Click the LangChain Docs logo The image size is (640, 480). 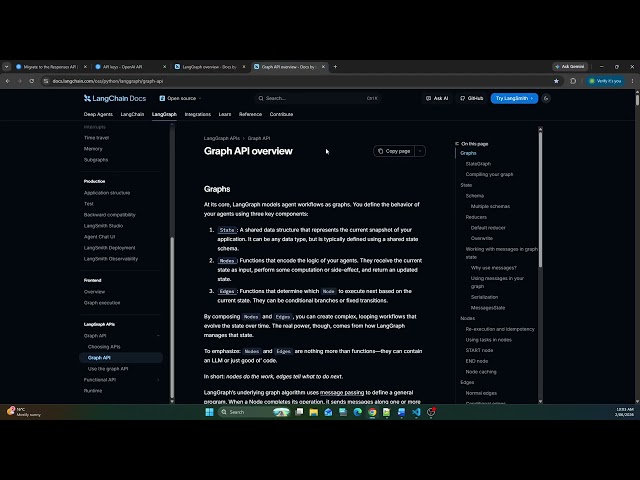coord(115,98)
